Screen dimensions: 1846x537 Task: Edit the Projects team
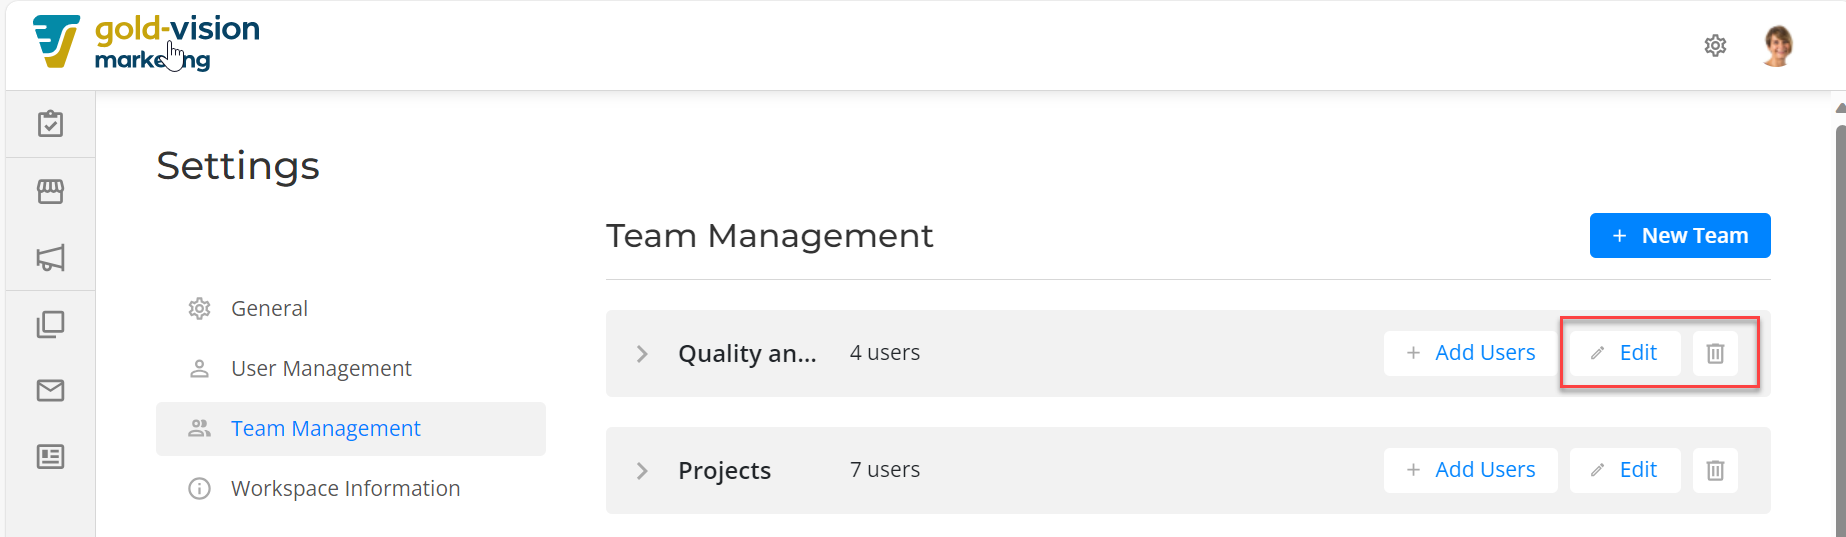(1625, 470)
